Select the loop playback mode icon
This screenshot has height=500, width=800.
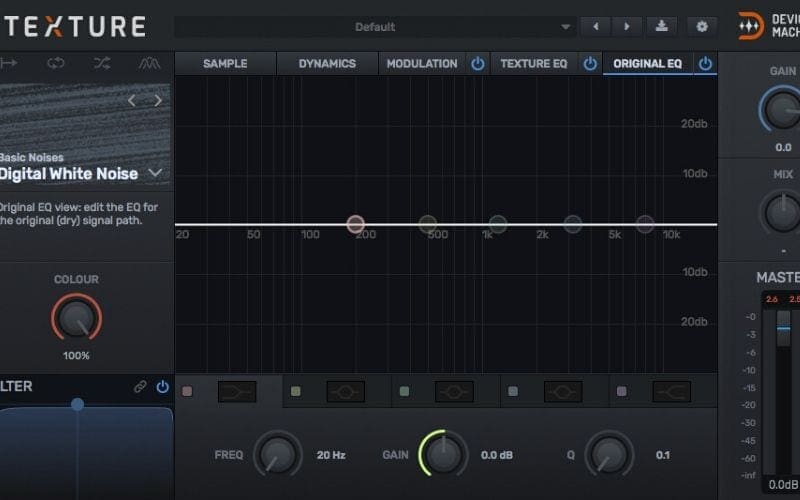click(56, 63)
